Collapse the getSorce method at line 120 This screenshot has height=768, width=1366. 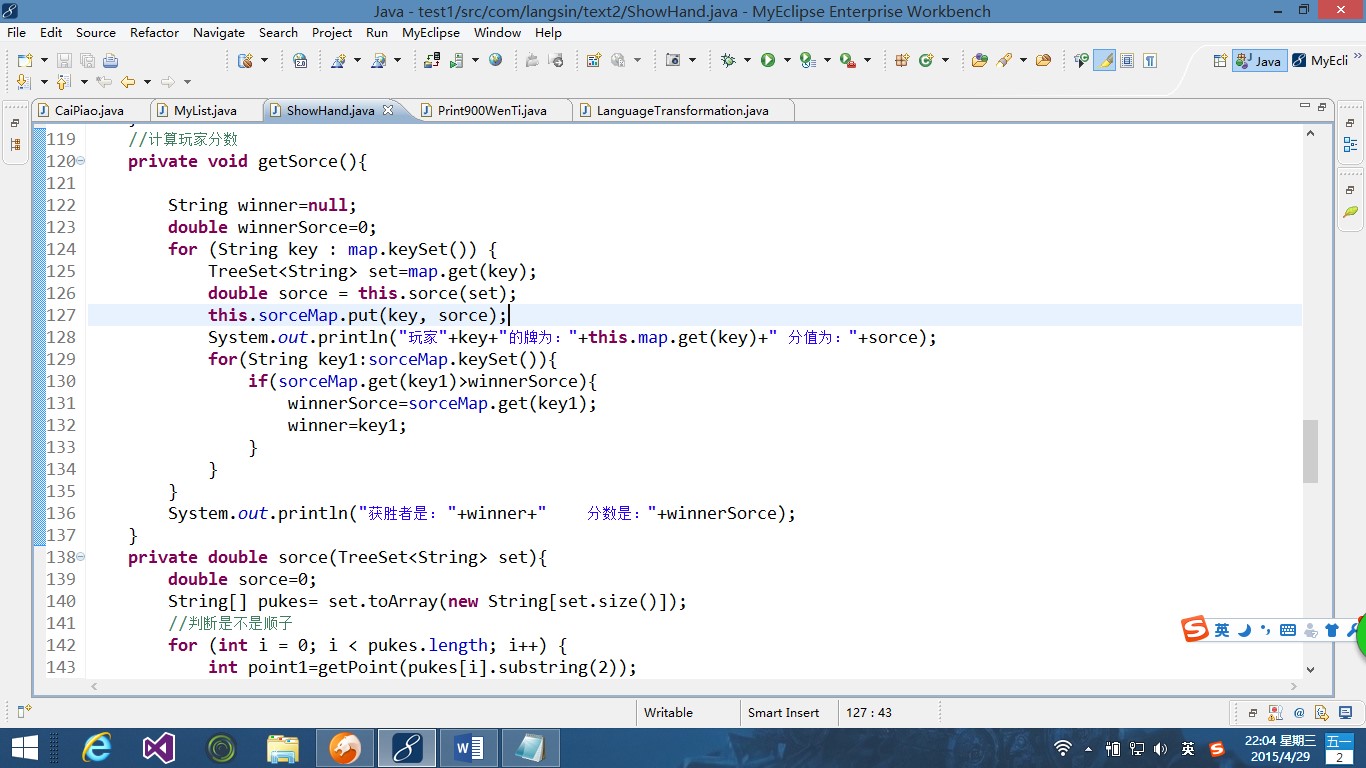click(x=81, y=161)
